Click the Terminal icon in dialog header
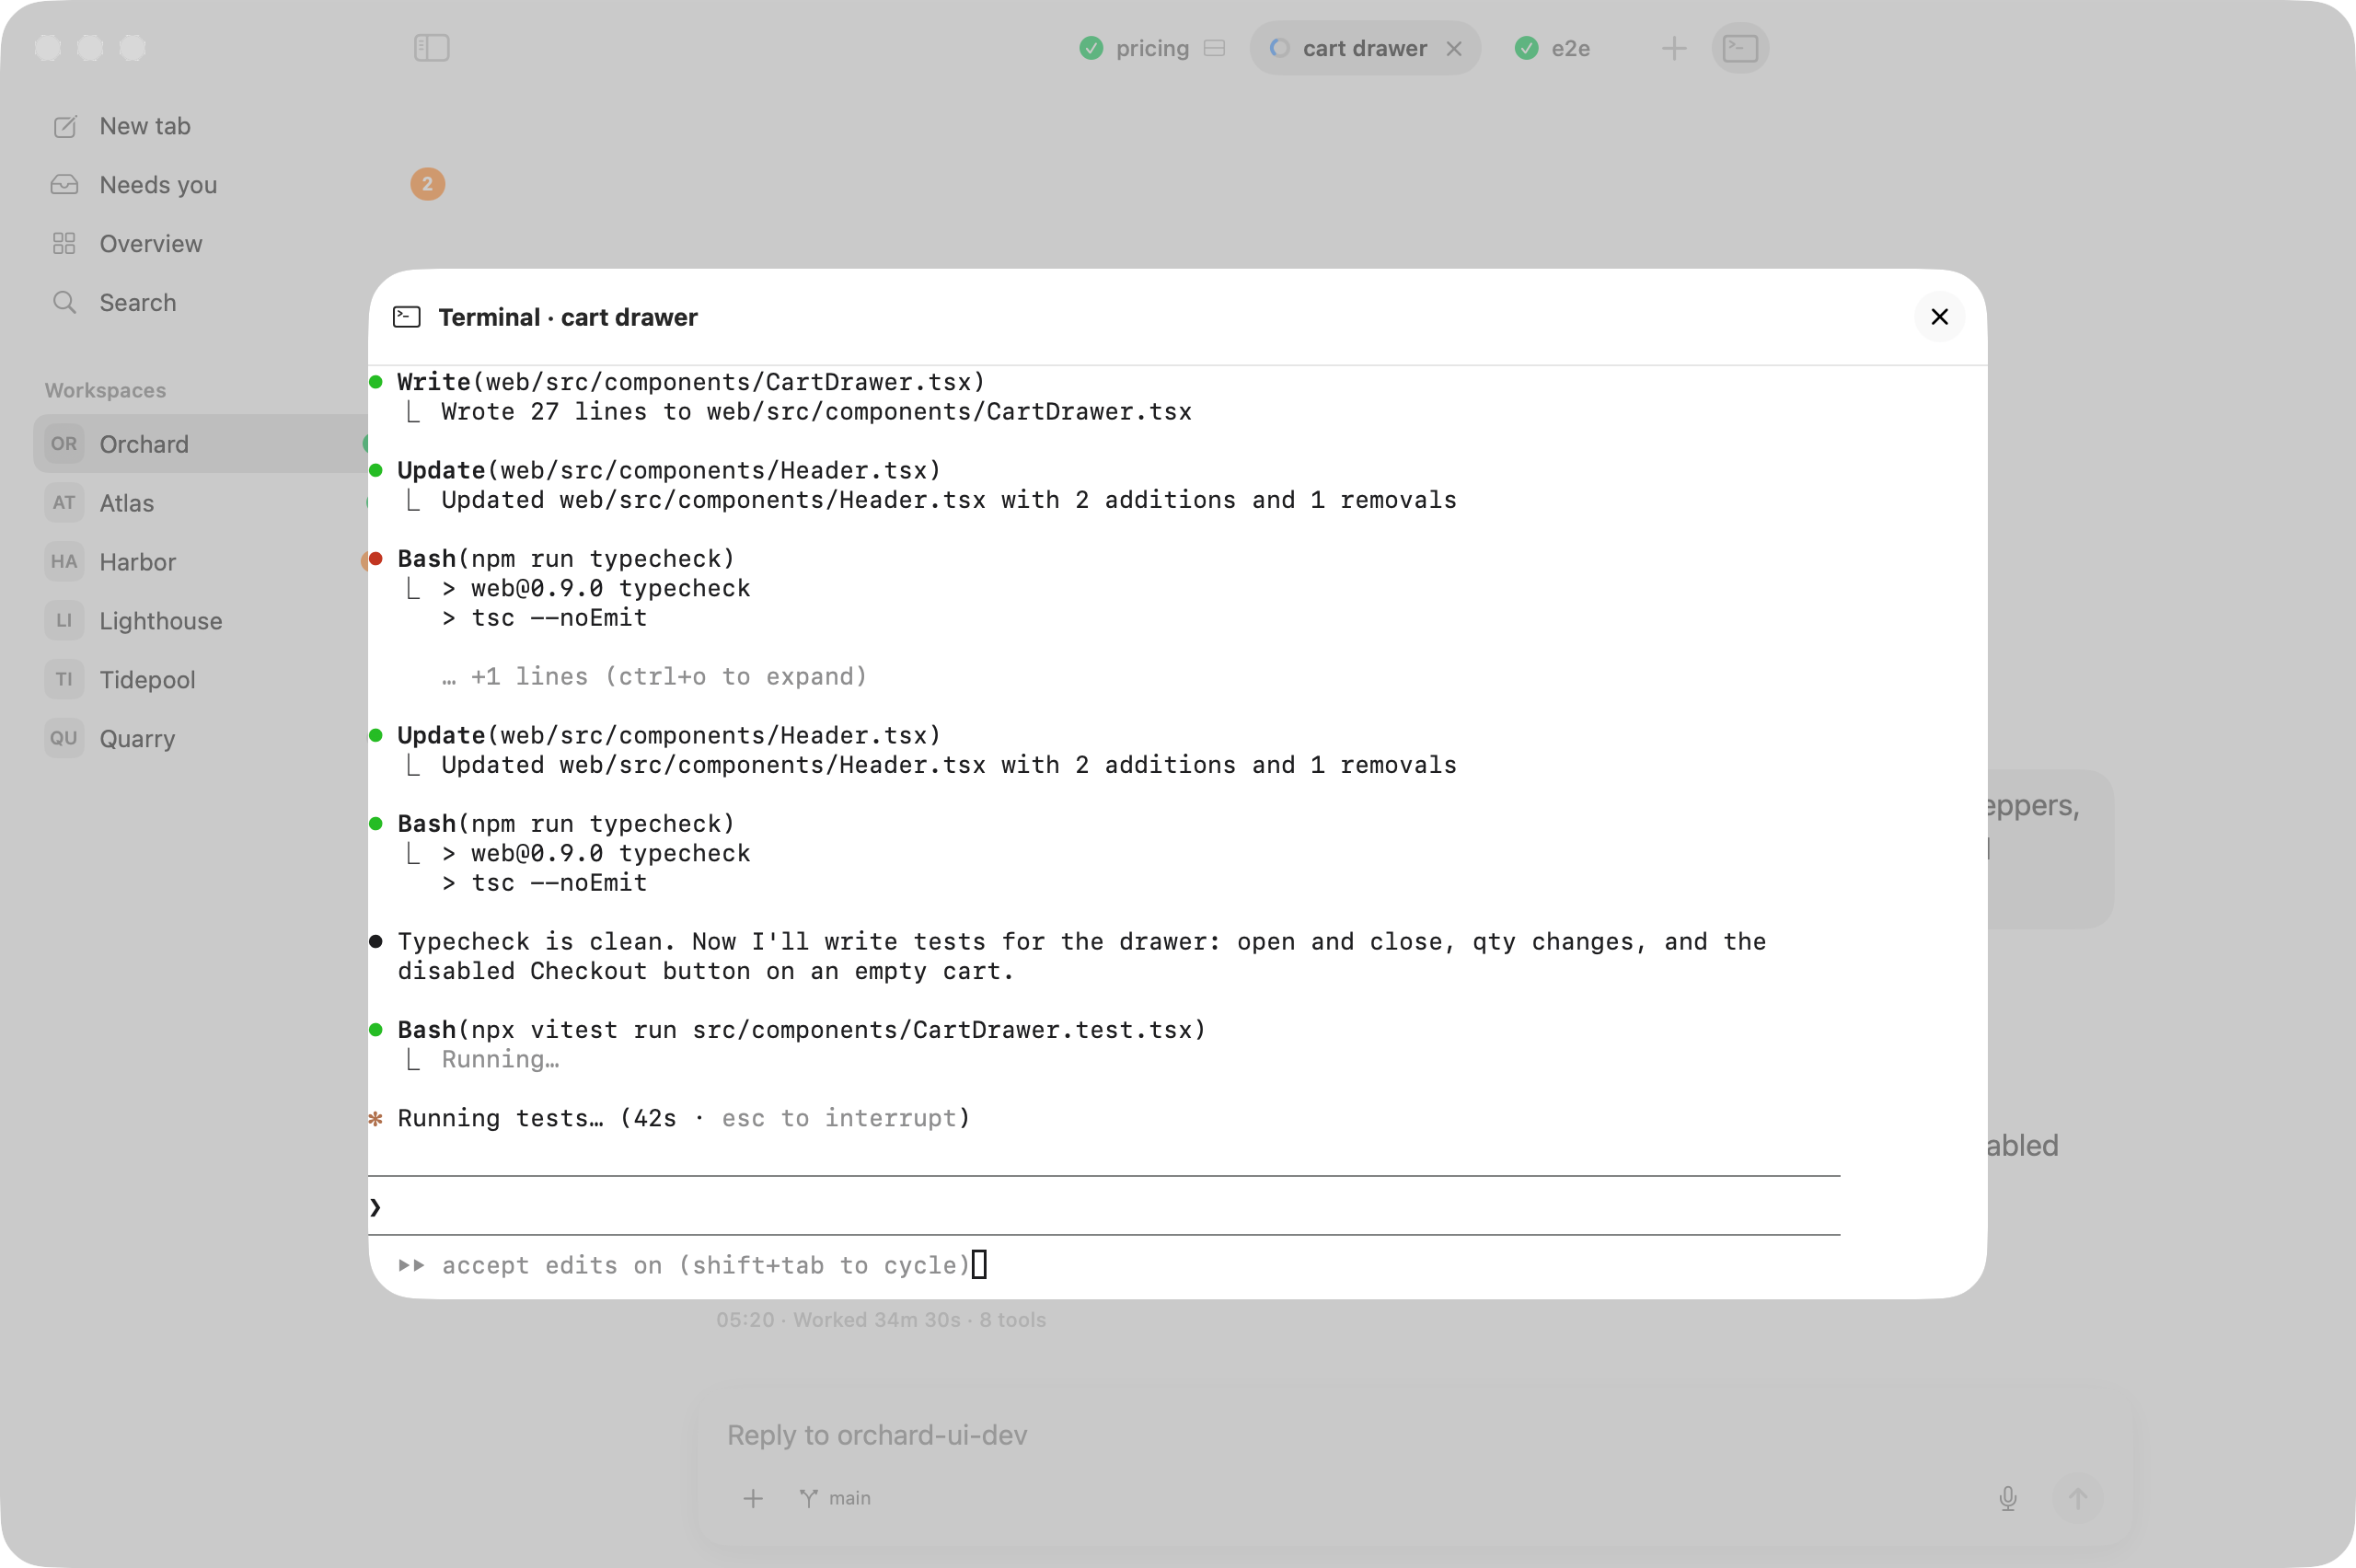The height and width of the screenshot is (1568, 2356). coord(406,317)
